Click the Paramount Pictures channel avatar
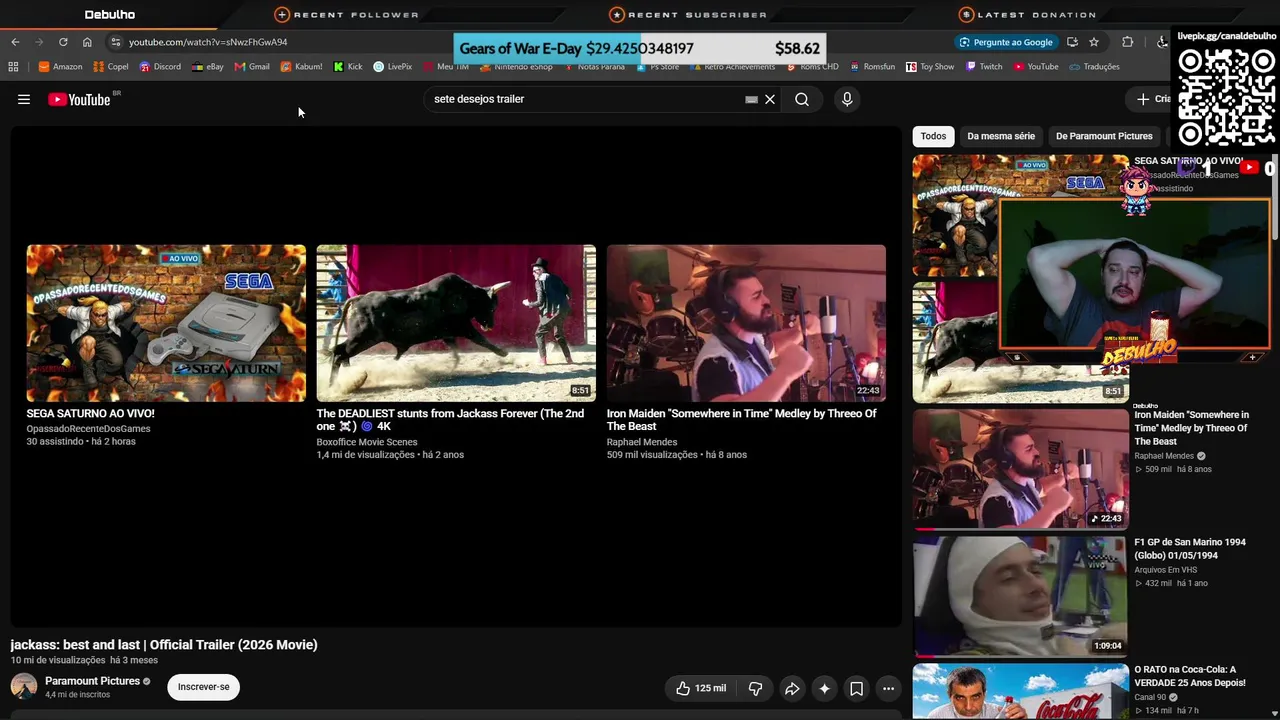 [x=24, y=687]
